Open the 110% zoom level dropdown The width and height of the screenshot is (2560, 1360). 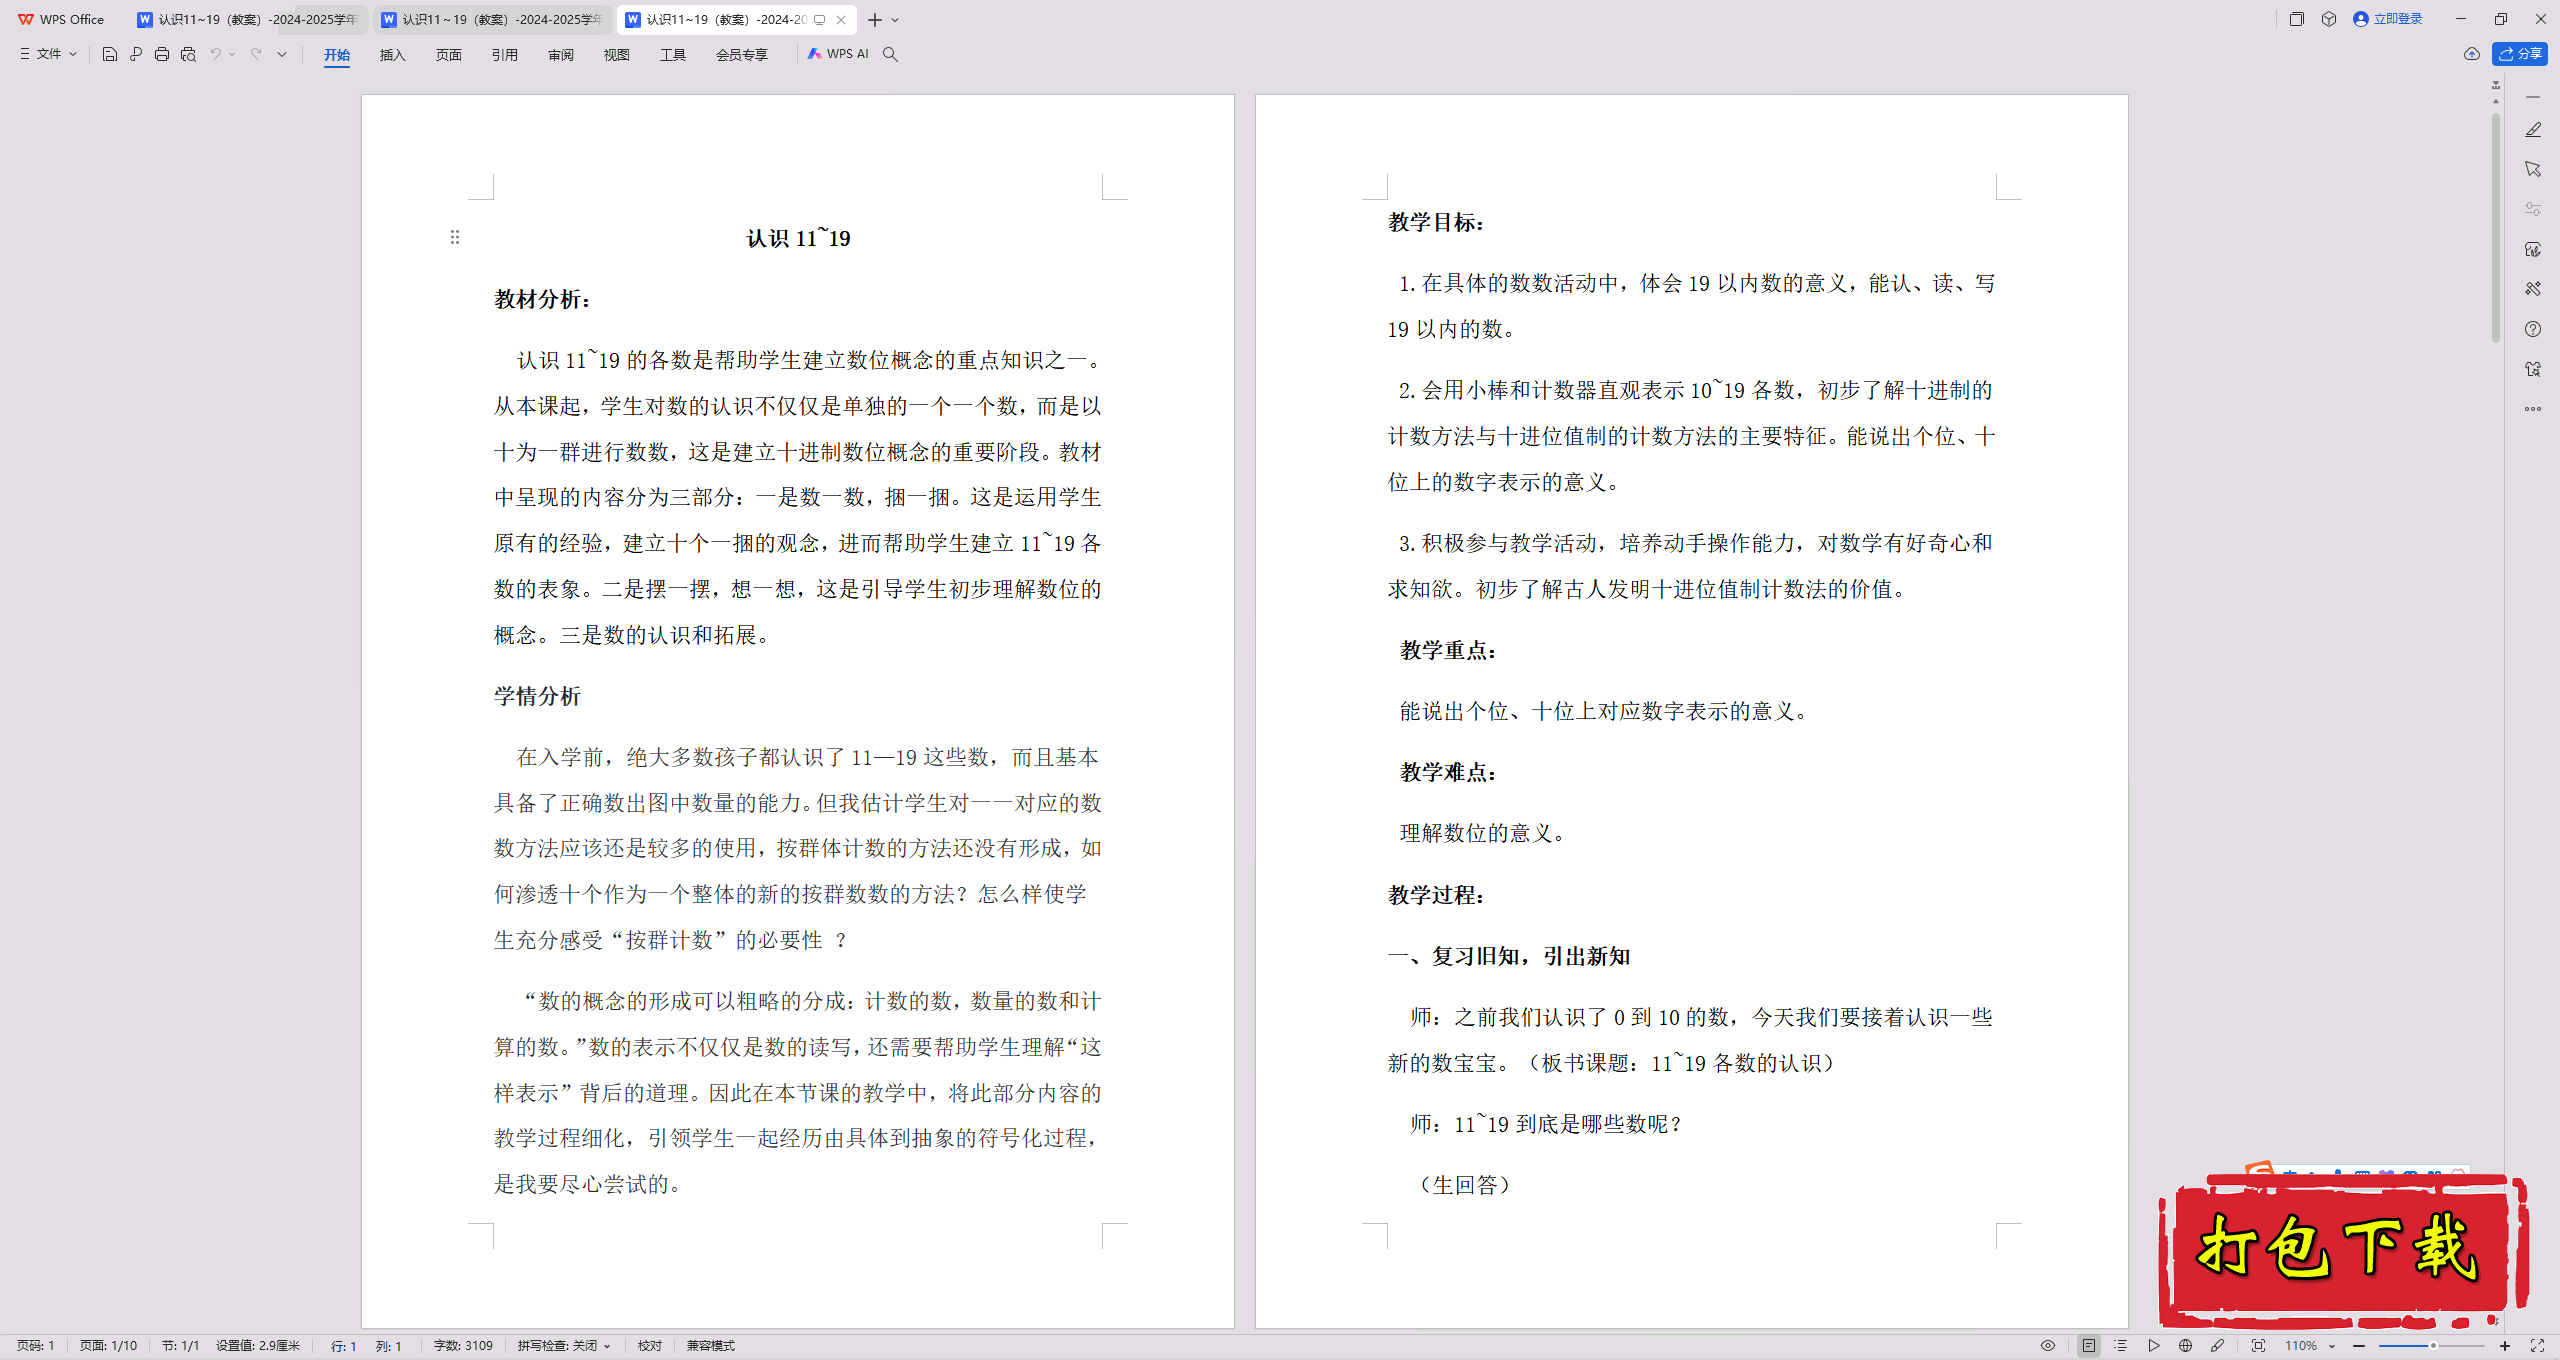point(2309,1346)
